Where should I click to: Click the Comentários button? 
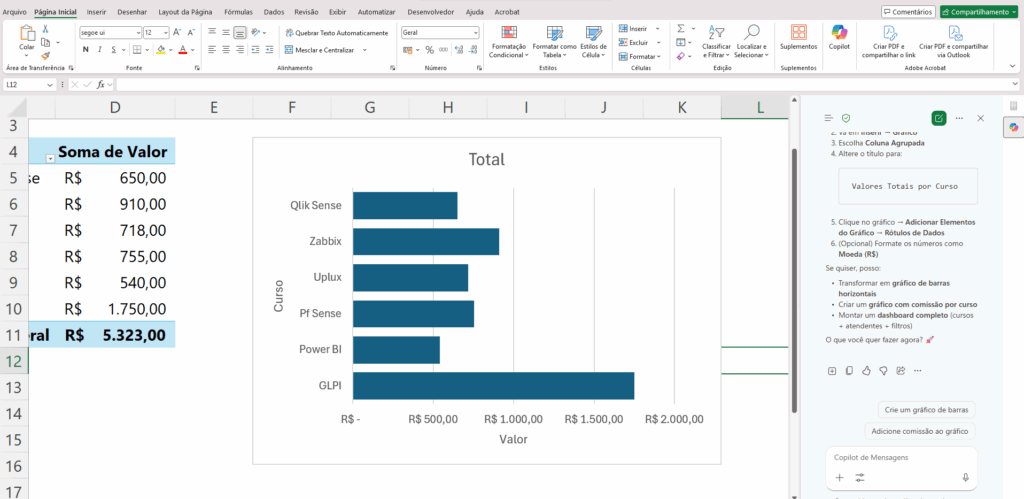pos(908,11)
